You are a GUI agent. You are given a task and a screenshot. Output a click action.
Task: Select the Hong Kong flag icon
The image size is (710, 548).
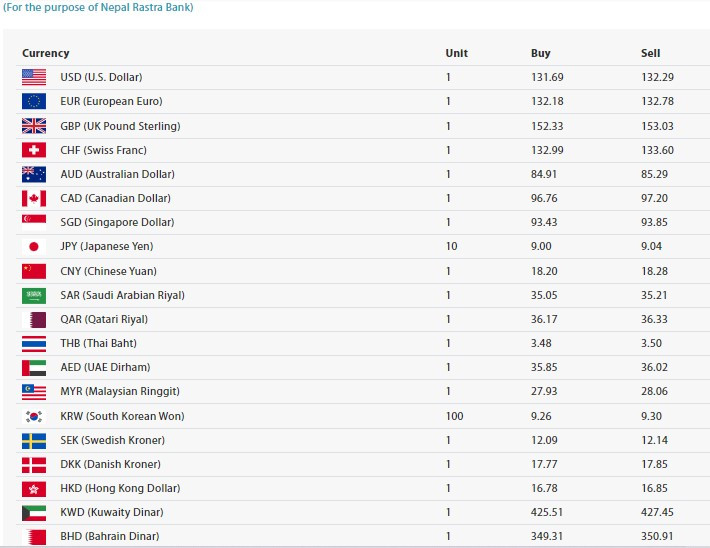34,488
